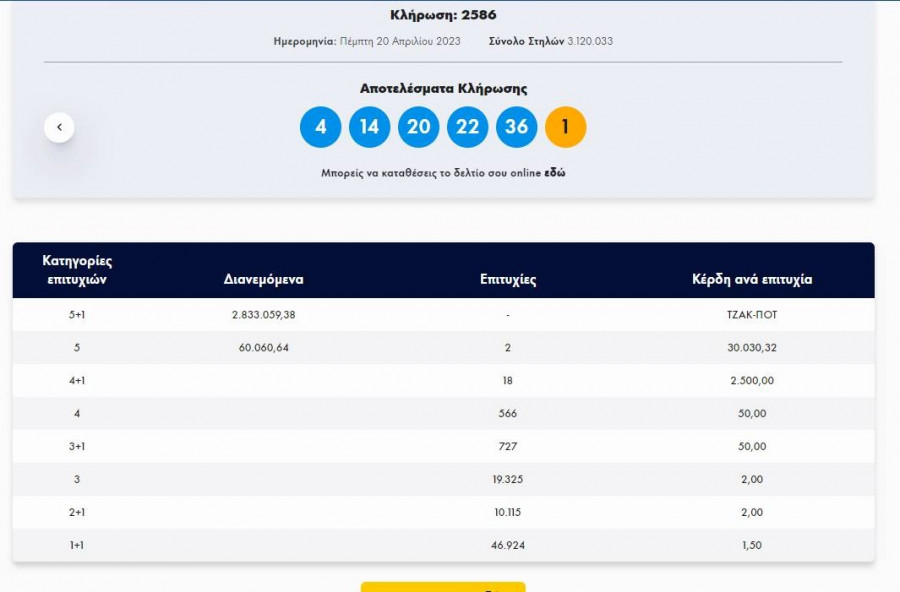900x592 pixels.
Task: Open the 'εδώ' online deposit link
Action: (555, 173)
